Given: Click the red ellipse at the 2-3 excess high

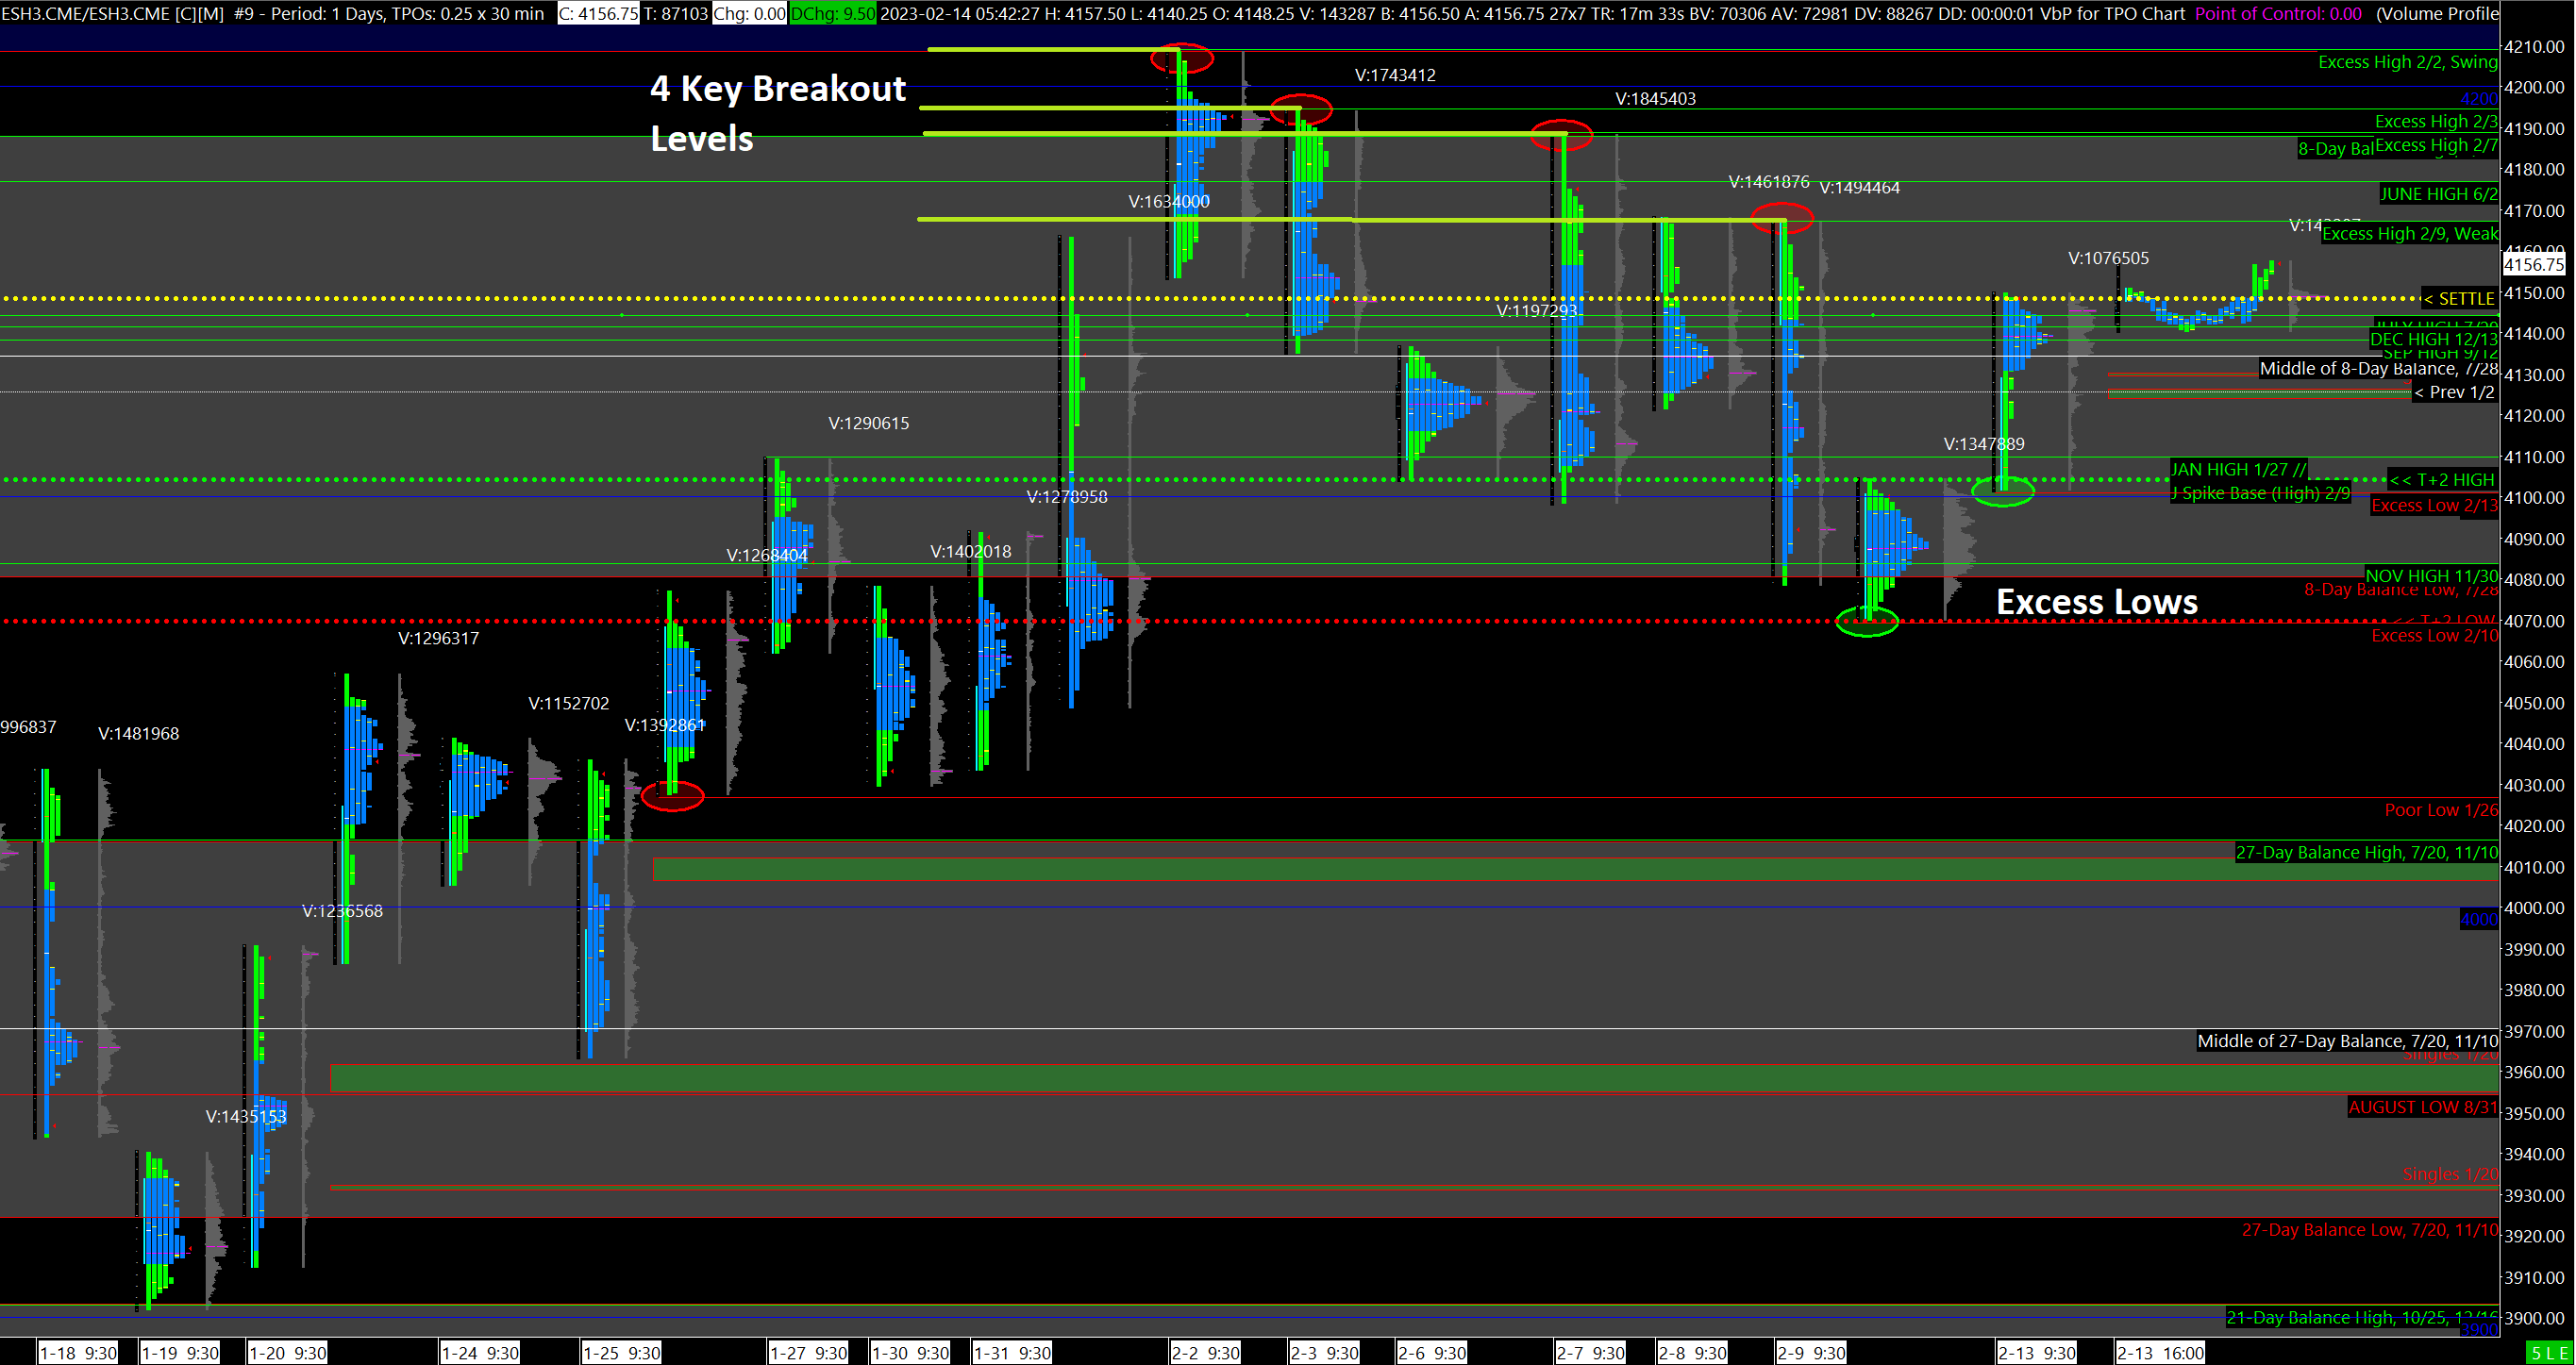Looking at the screenshot, I should pyautogui.click(x=1301, y=109).
